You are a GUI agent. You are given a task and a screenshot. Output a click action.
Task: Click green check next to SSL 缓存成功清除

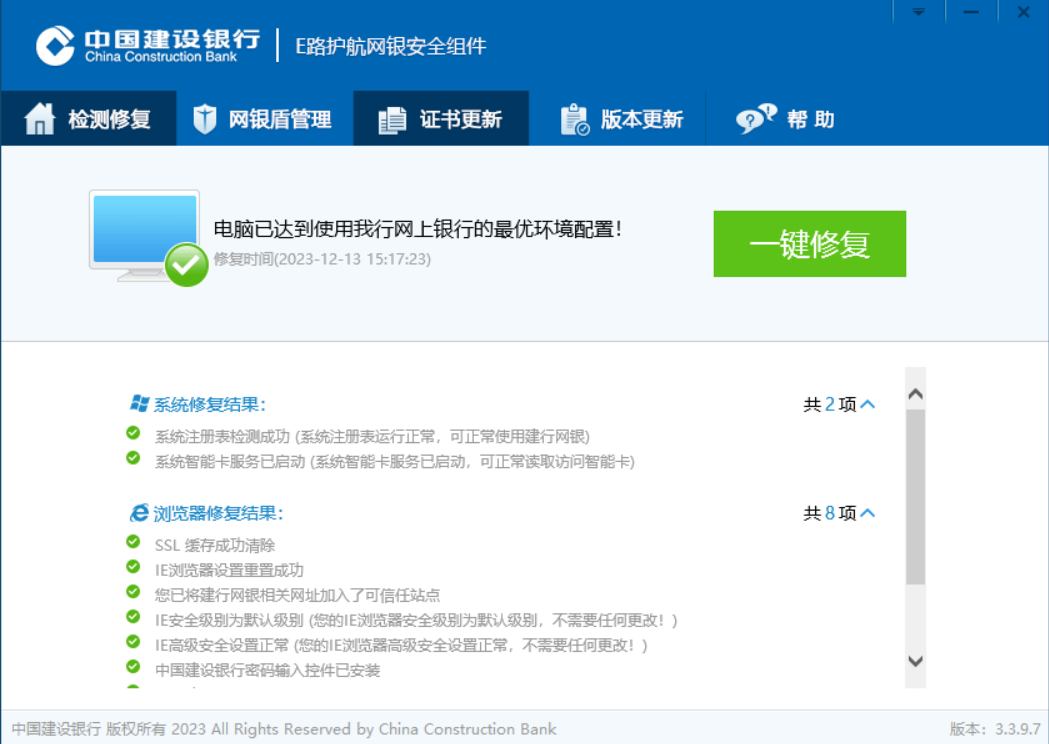(133, 542)
